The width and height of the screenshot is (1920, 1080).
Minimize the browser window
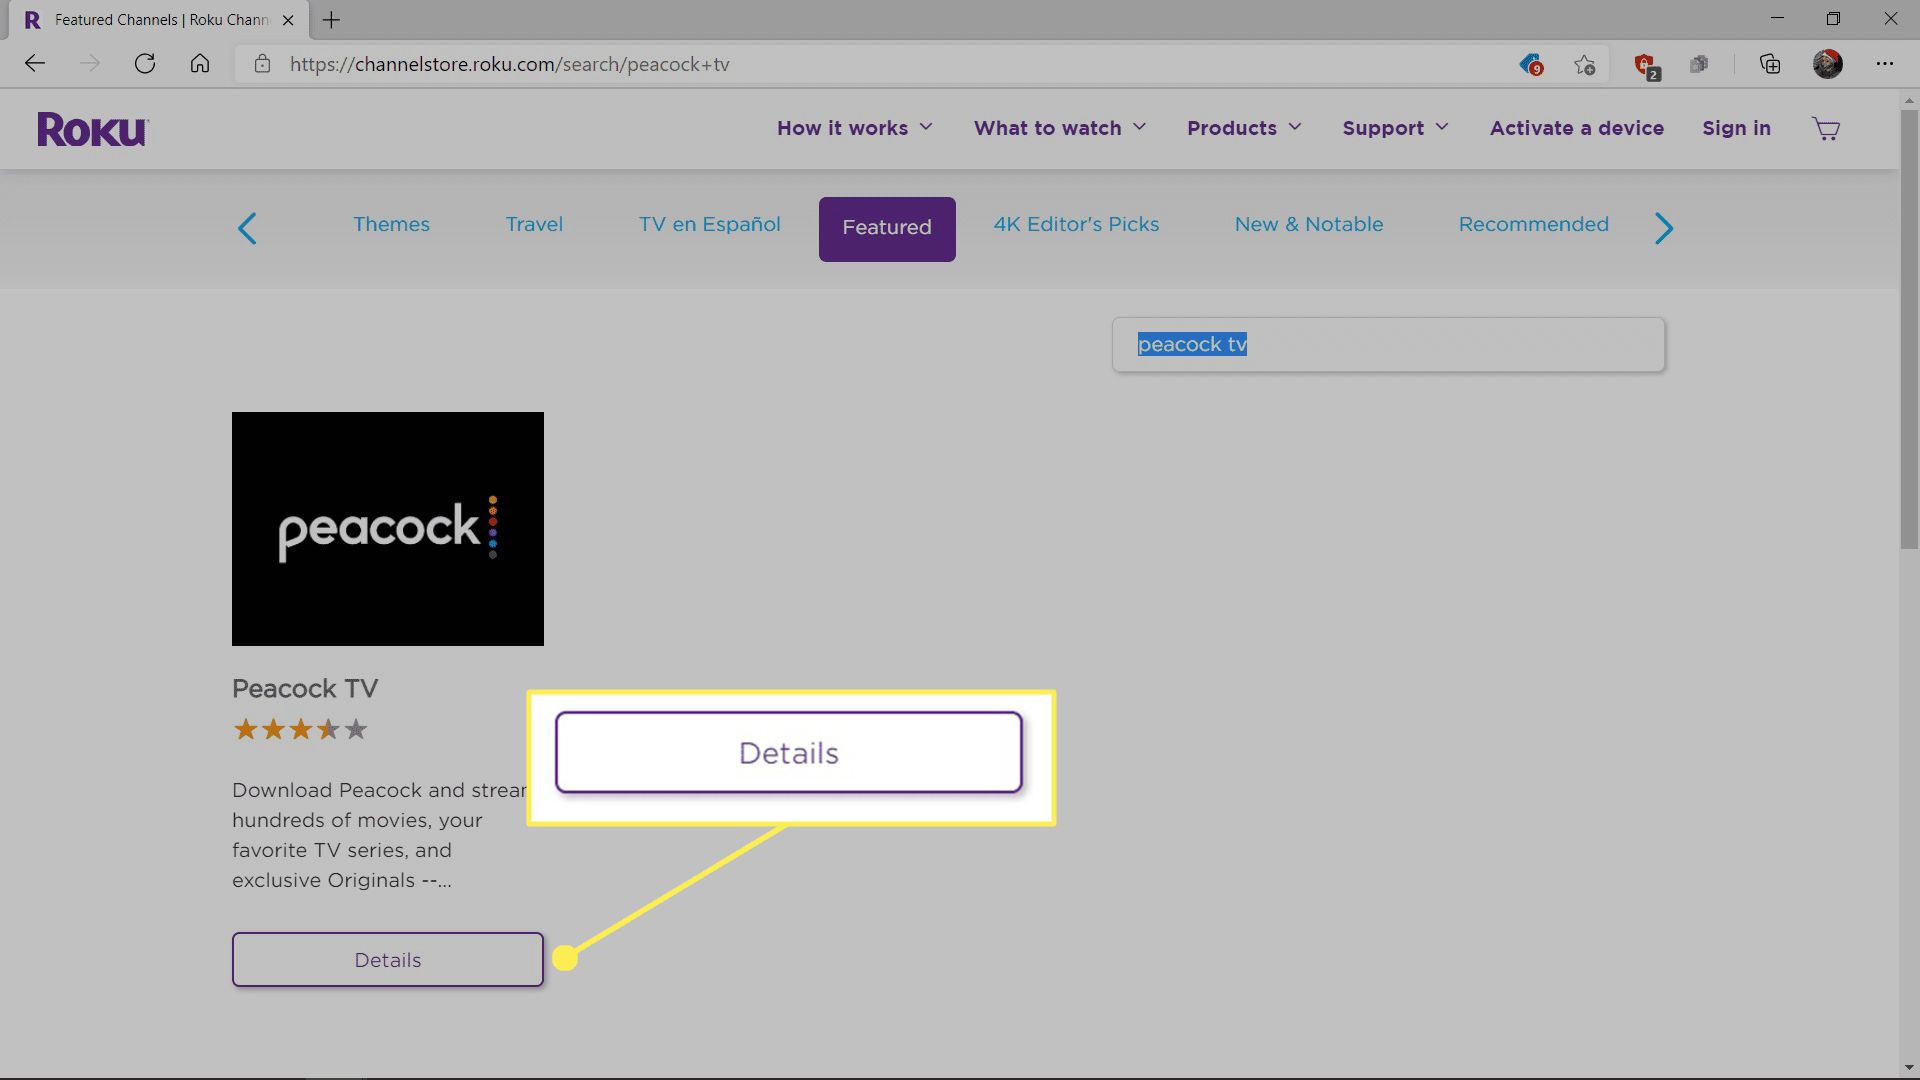[1777, 19]
